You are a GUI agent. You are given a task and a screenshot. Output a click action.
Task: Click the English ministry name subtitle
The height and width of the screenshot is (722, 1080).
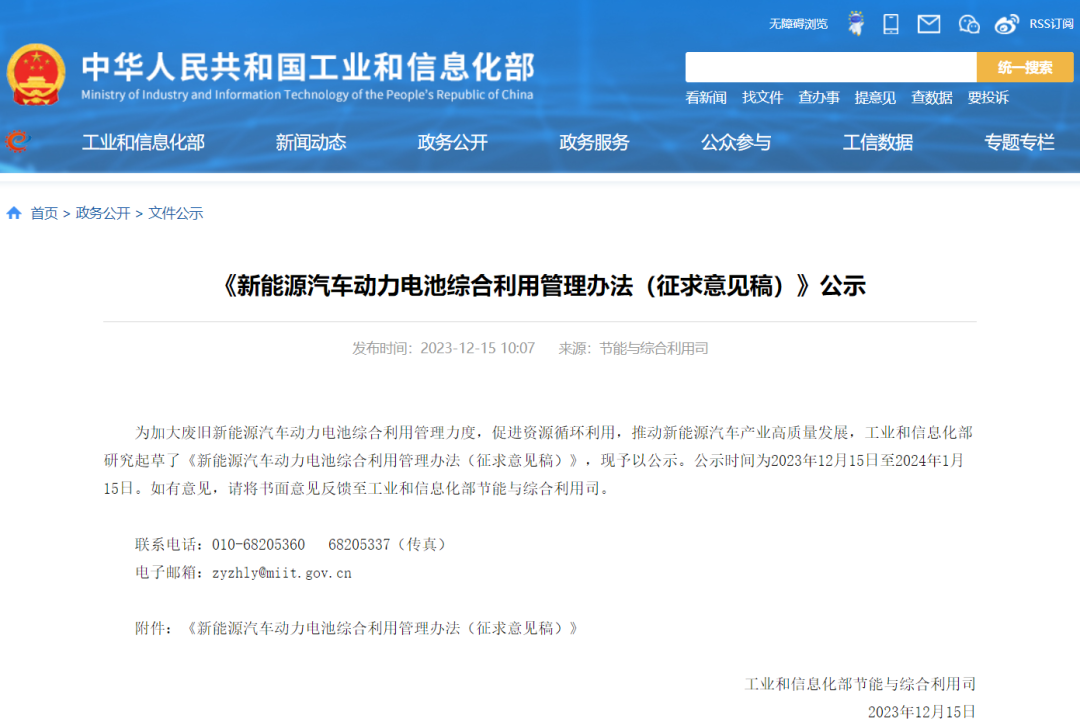(x=307, y=94)
